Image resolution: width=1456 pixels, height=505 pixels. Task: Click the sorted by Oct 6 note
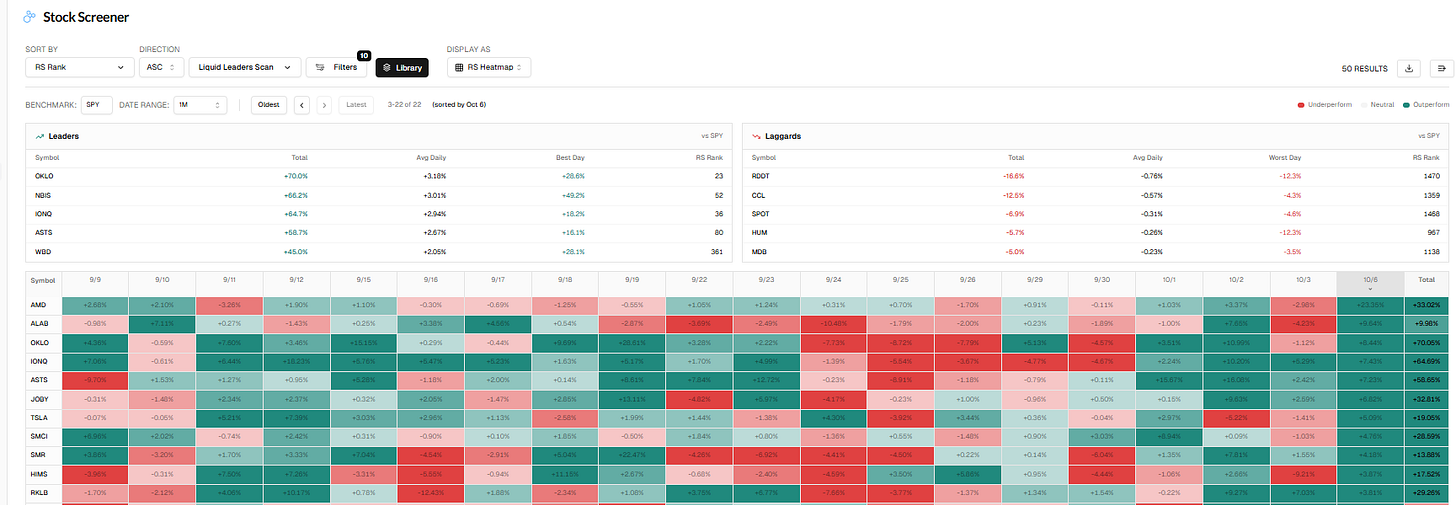point(459,104)
